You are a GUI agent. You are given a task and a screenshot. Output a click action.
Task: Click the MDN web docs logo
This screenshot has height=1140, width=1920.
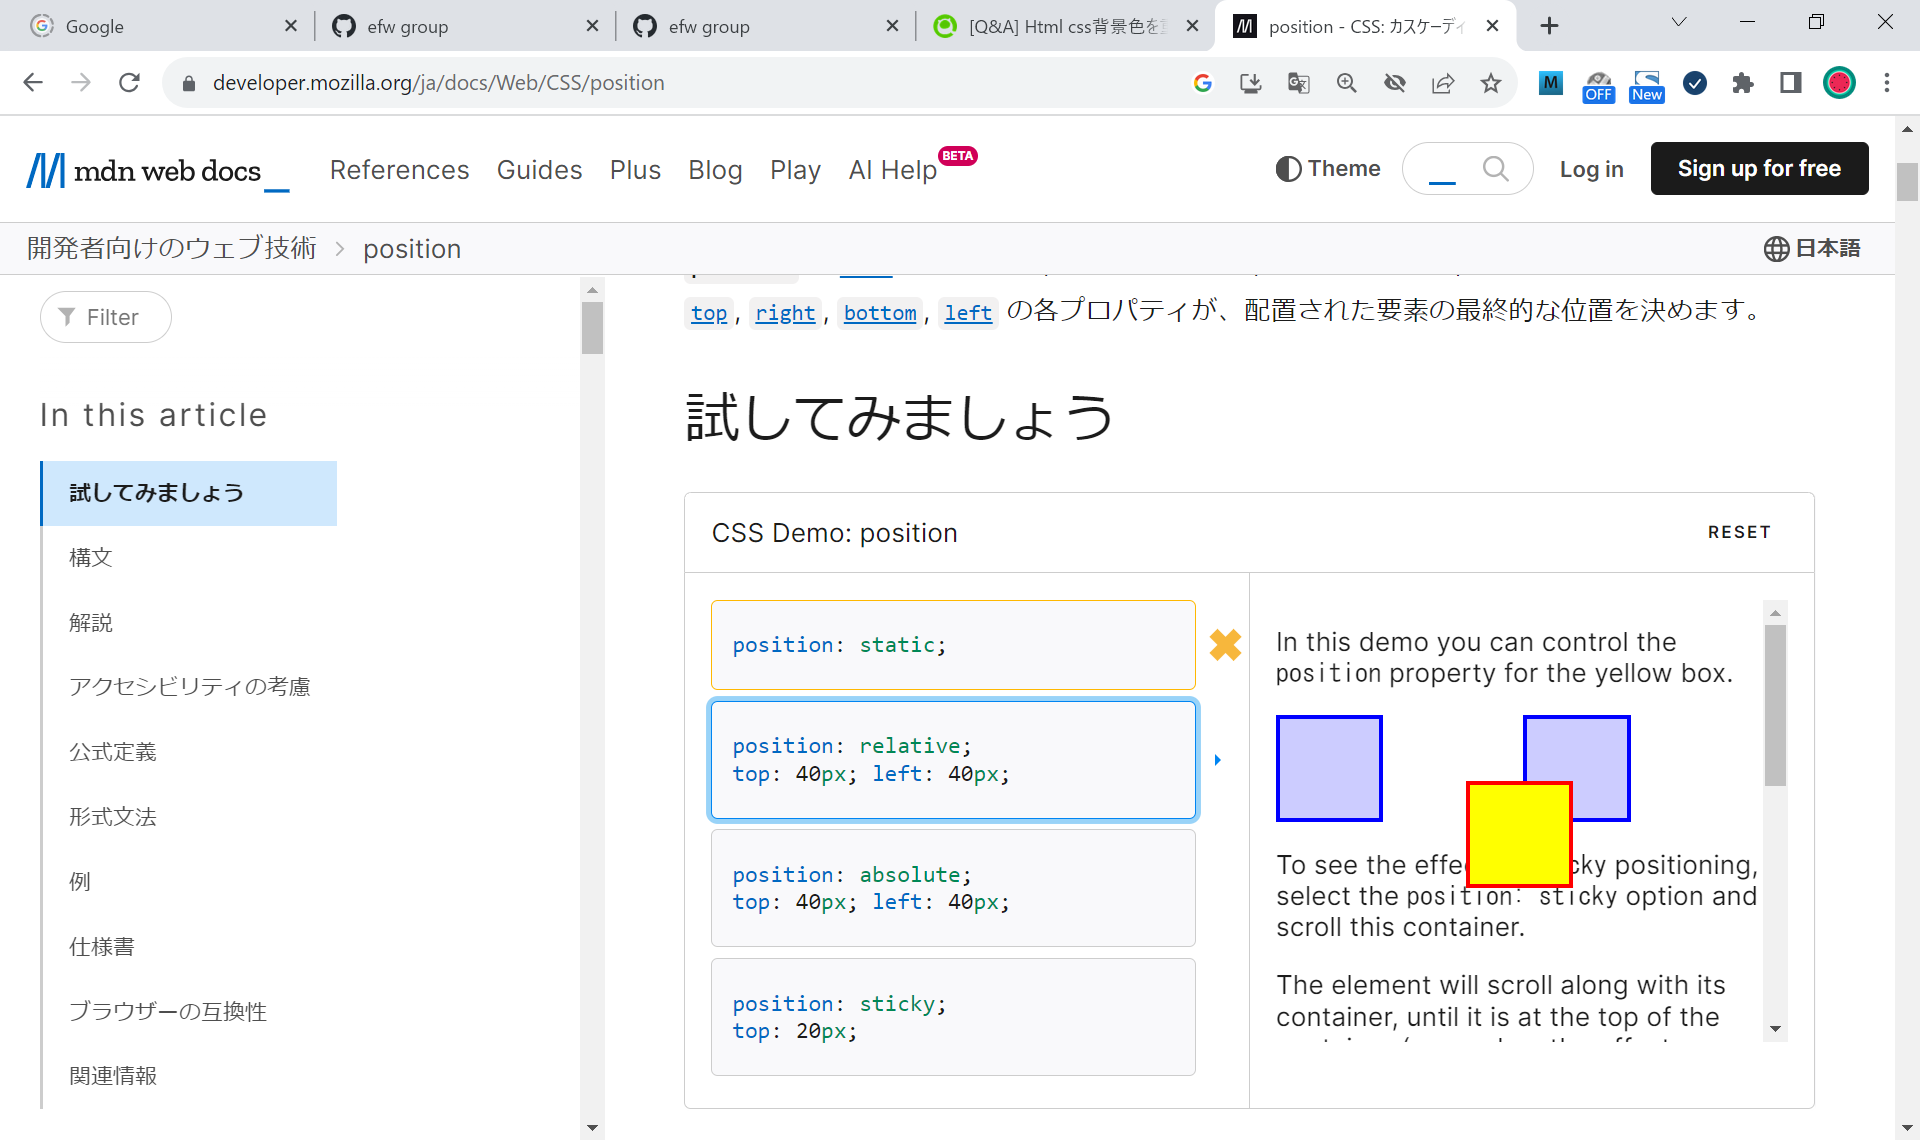pyautogui.click(x=158, y=170)
